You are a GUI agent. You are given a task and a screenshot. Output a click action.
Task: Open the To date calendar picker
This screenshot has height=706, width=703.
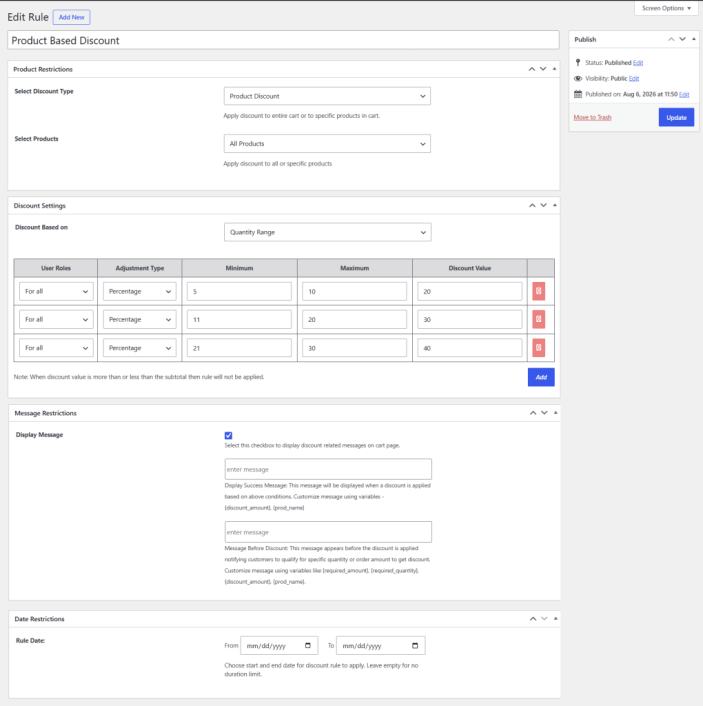pos(415,645)
